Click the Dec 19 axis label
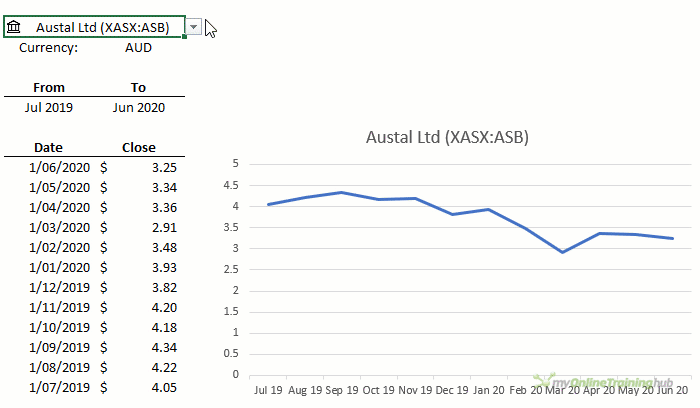Screen dimensions: 700x408 click(452, 390)
